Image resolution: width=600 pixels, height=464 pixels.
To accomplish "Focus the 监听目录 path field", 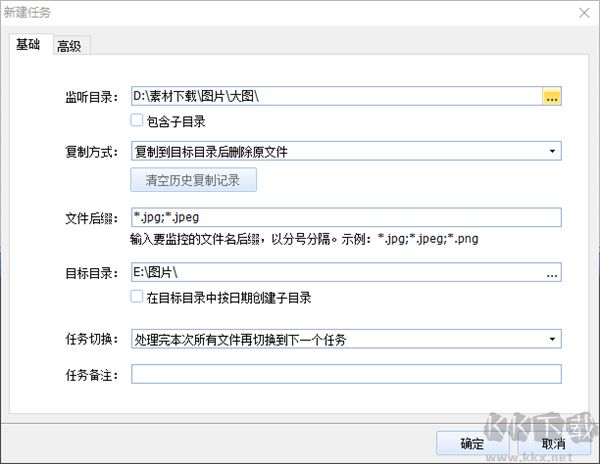I will point(337,96).
